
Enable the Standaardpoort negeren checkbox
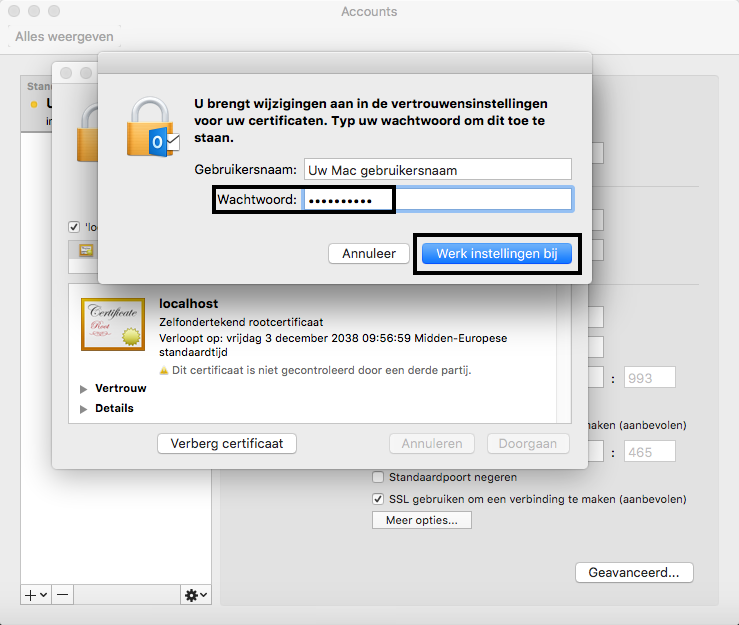pos(378,477)
